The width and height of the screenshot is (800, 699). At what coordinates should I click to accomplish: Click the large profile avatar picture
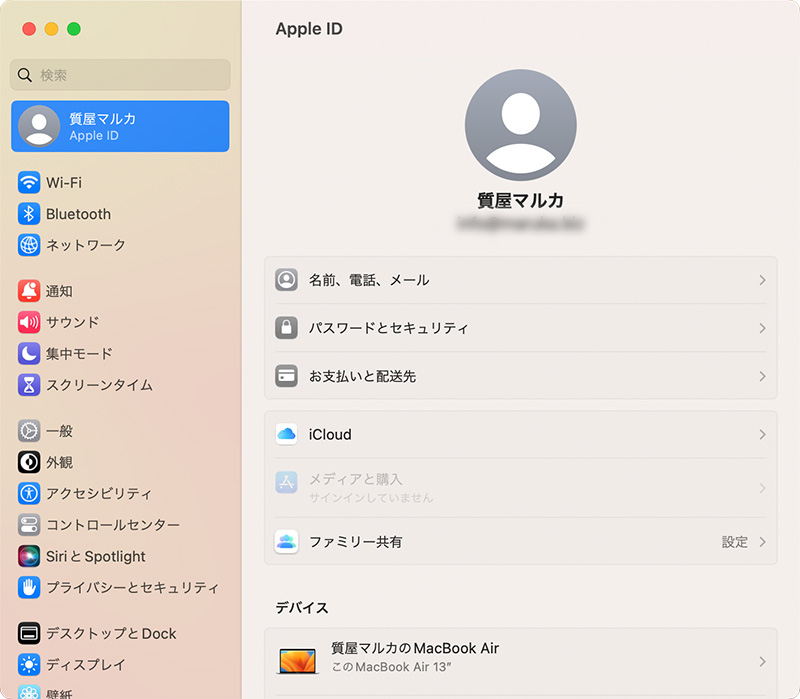coord(520,125)
